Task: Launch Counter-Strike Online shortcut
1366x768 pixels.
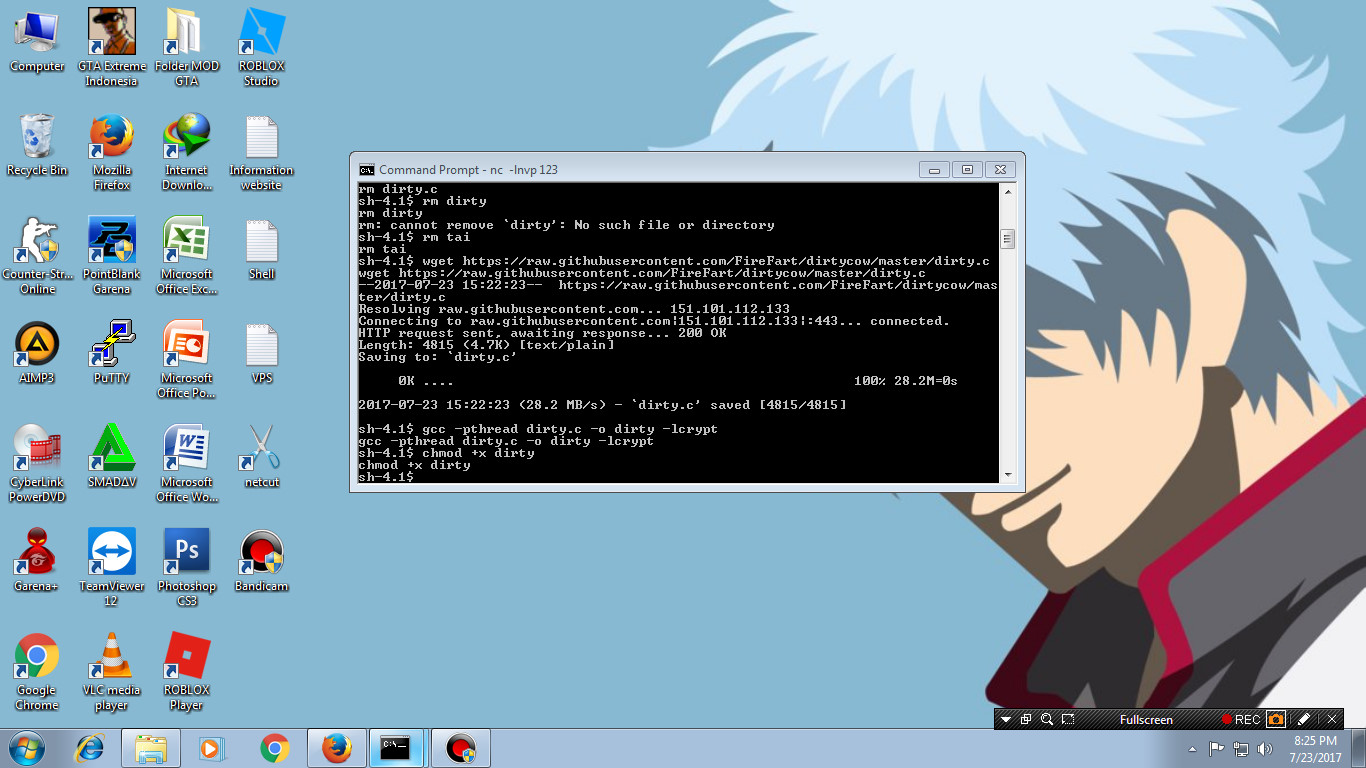Action: tap(37, 255)
